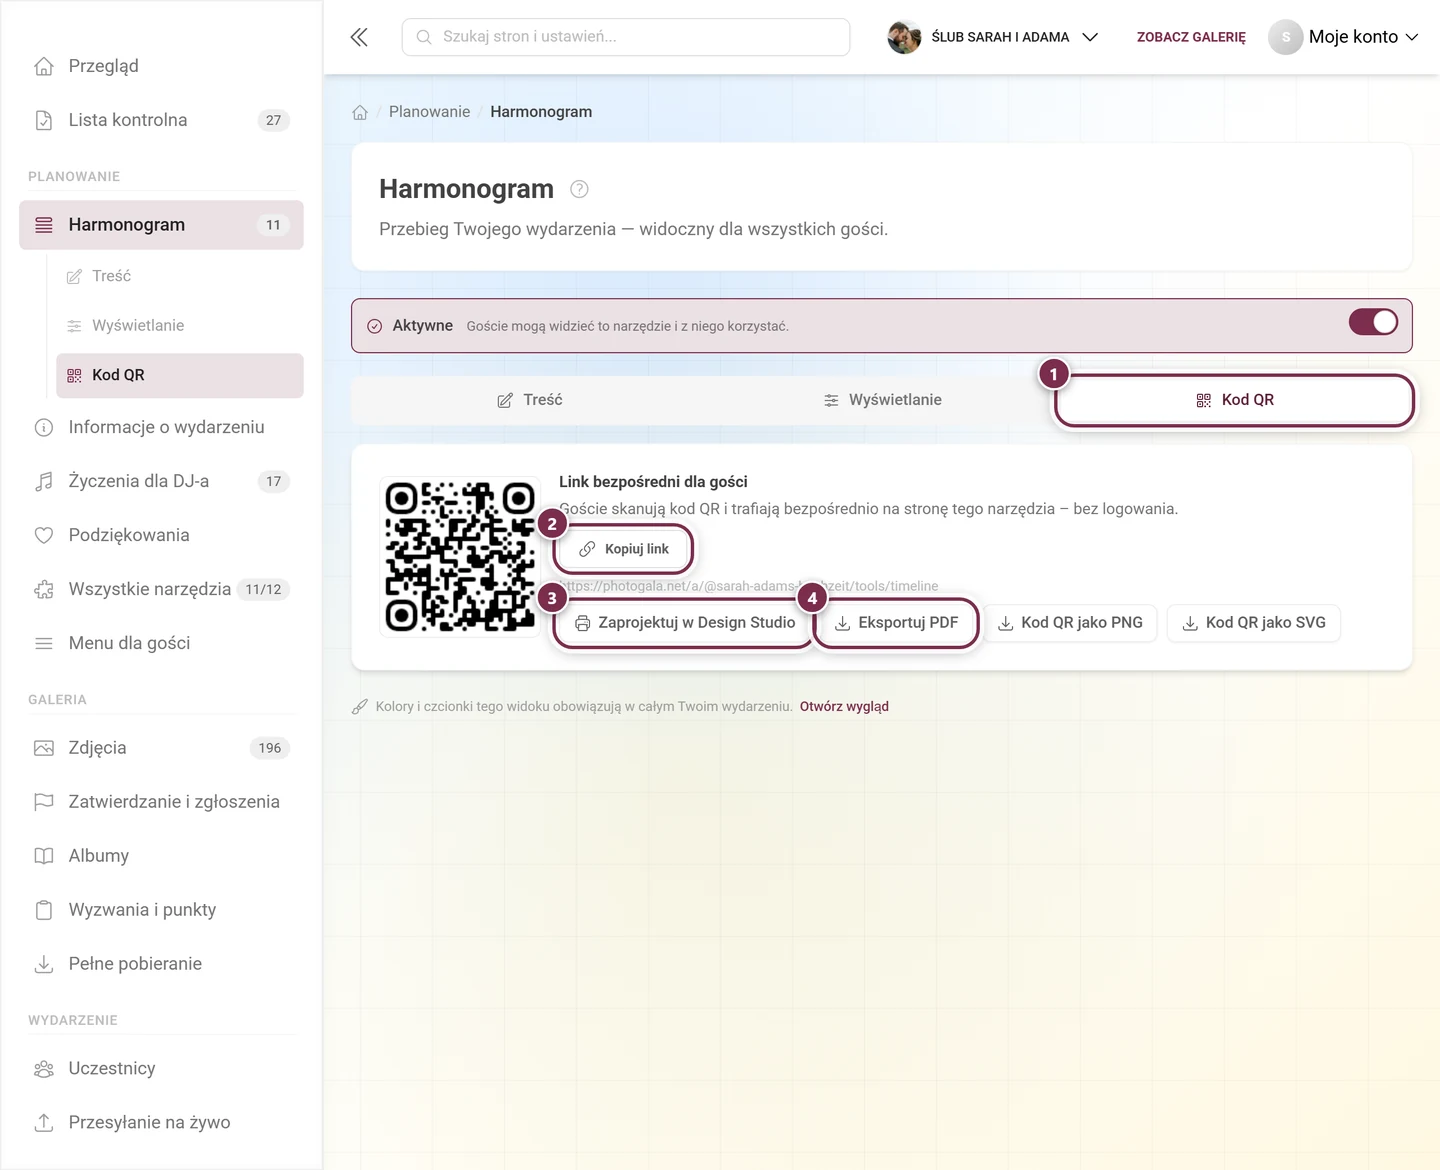Click Zaprojektuj w Design Studio button
The height and width of the screenshot is (1170, 1440).
click(x=685, y=623)
